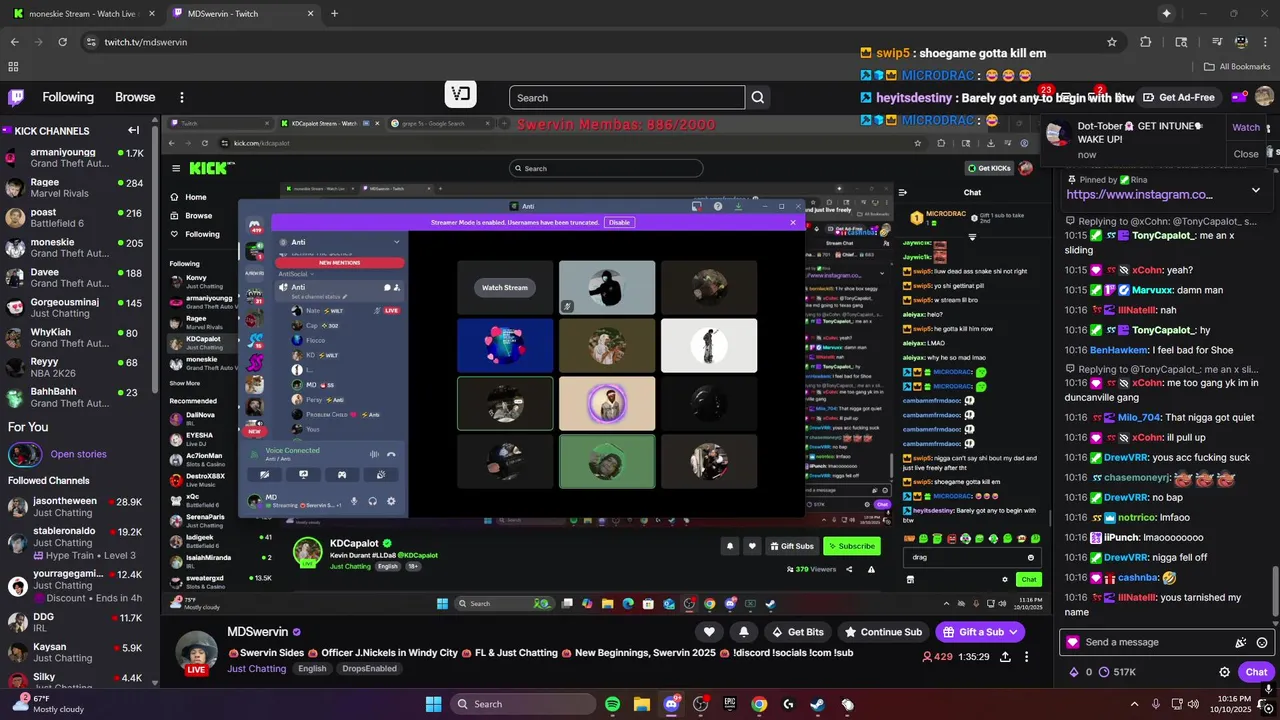Viewport: 1280px width, 720px height.
Task: Open the Chrome extensions puzzle icon
Action: [1146, 42]
